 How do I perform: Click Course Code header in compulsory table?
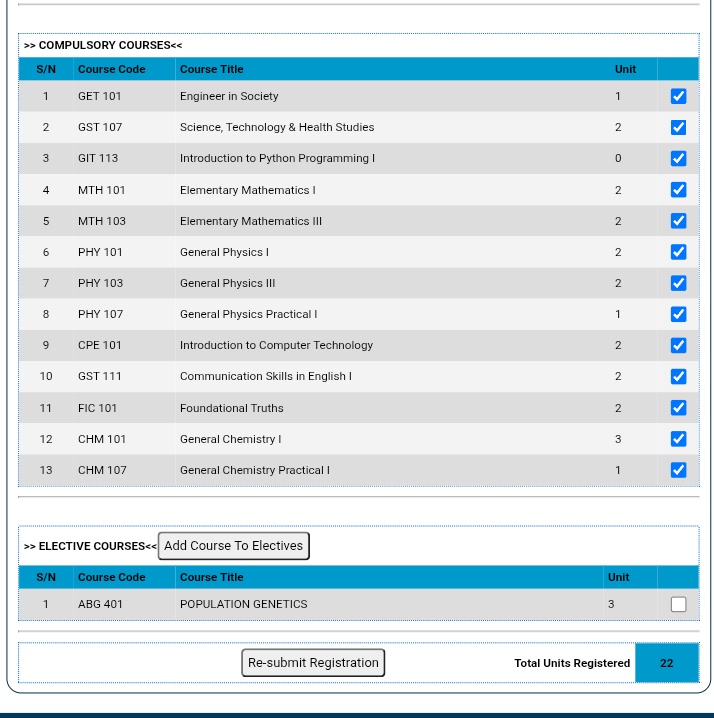[112, 69]
